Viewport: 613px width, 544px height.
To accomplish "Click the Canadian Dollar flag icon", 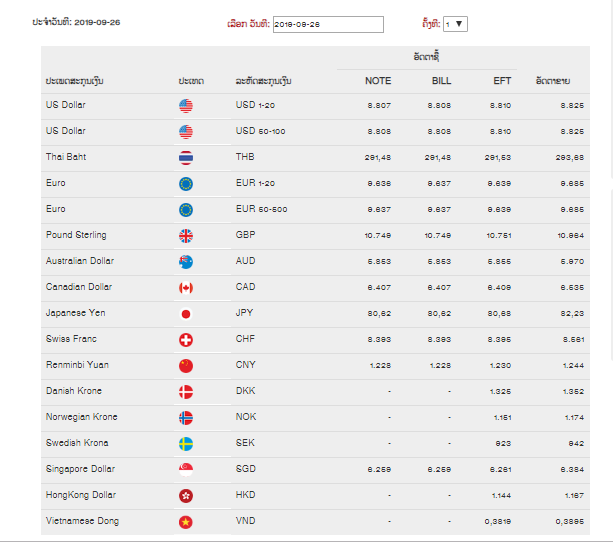I will tap(186, 288).
